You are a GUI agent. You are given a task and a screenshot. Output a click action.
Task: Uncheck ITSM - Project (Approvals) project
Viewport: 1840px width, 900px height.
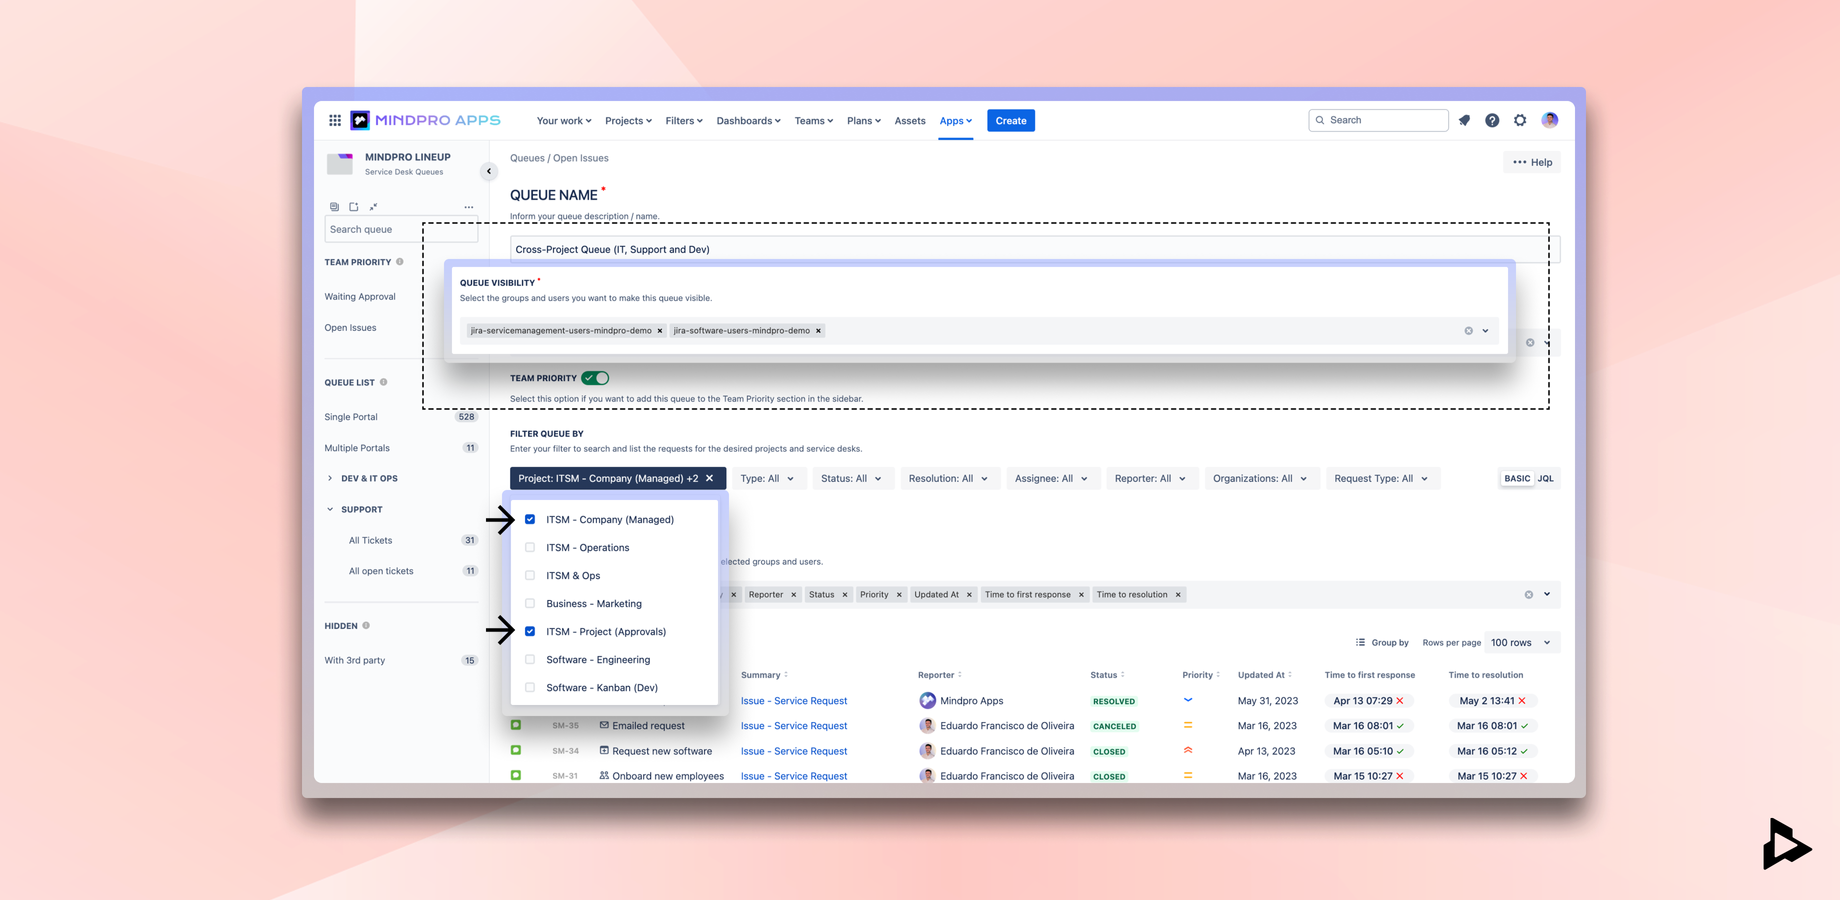(x=530, y=631)
